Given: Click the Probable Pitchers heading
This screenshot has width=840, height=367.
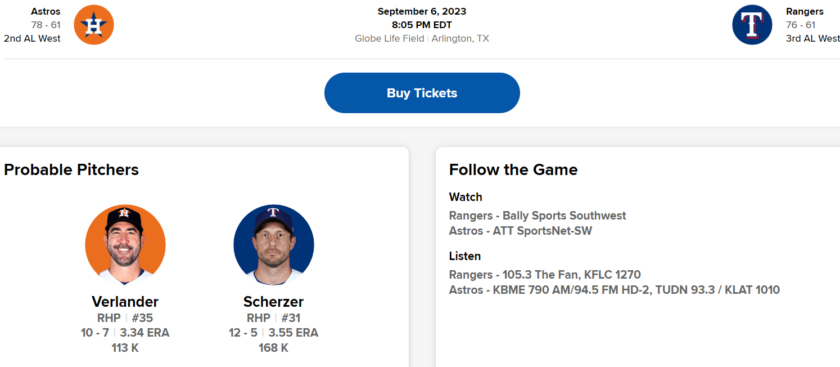Looking at the screenshot, I should coord(71,170).
